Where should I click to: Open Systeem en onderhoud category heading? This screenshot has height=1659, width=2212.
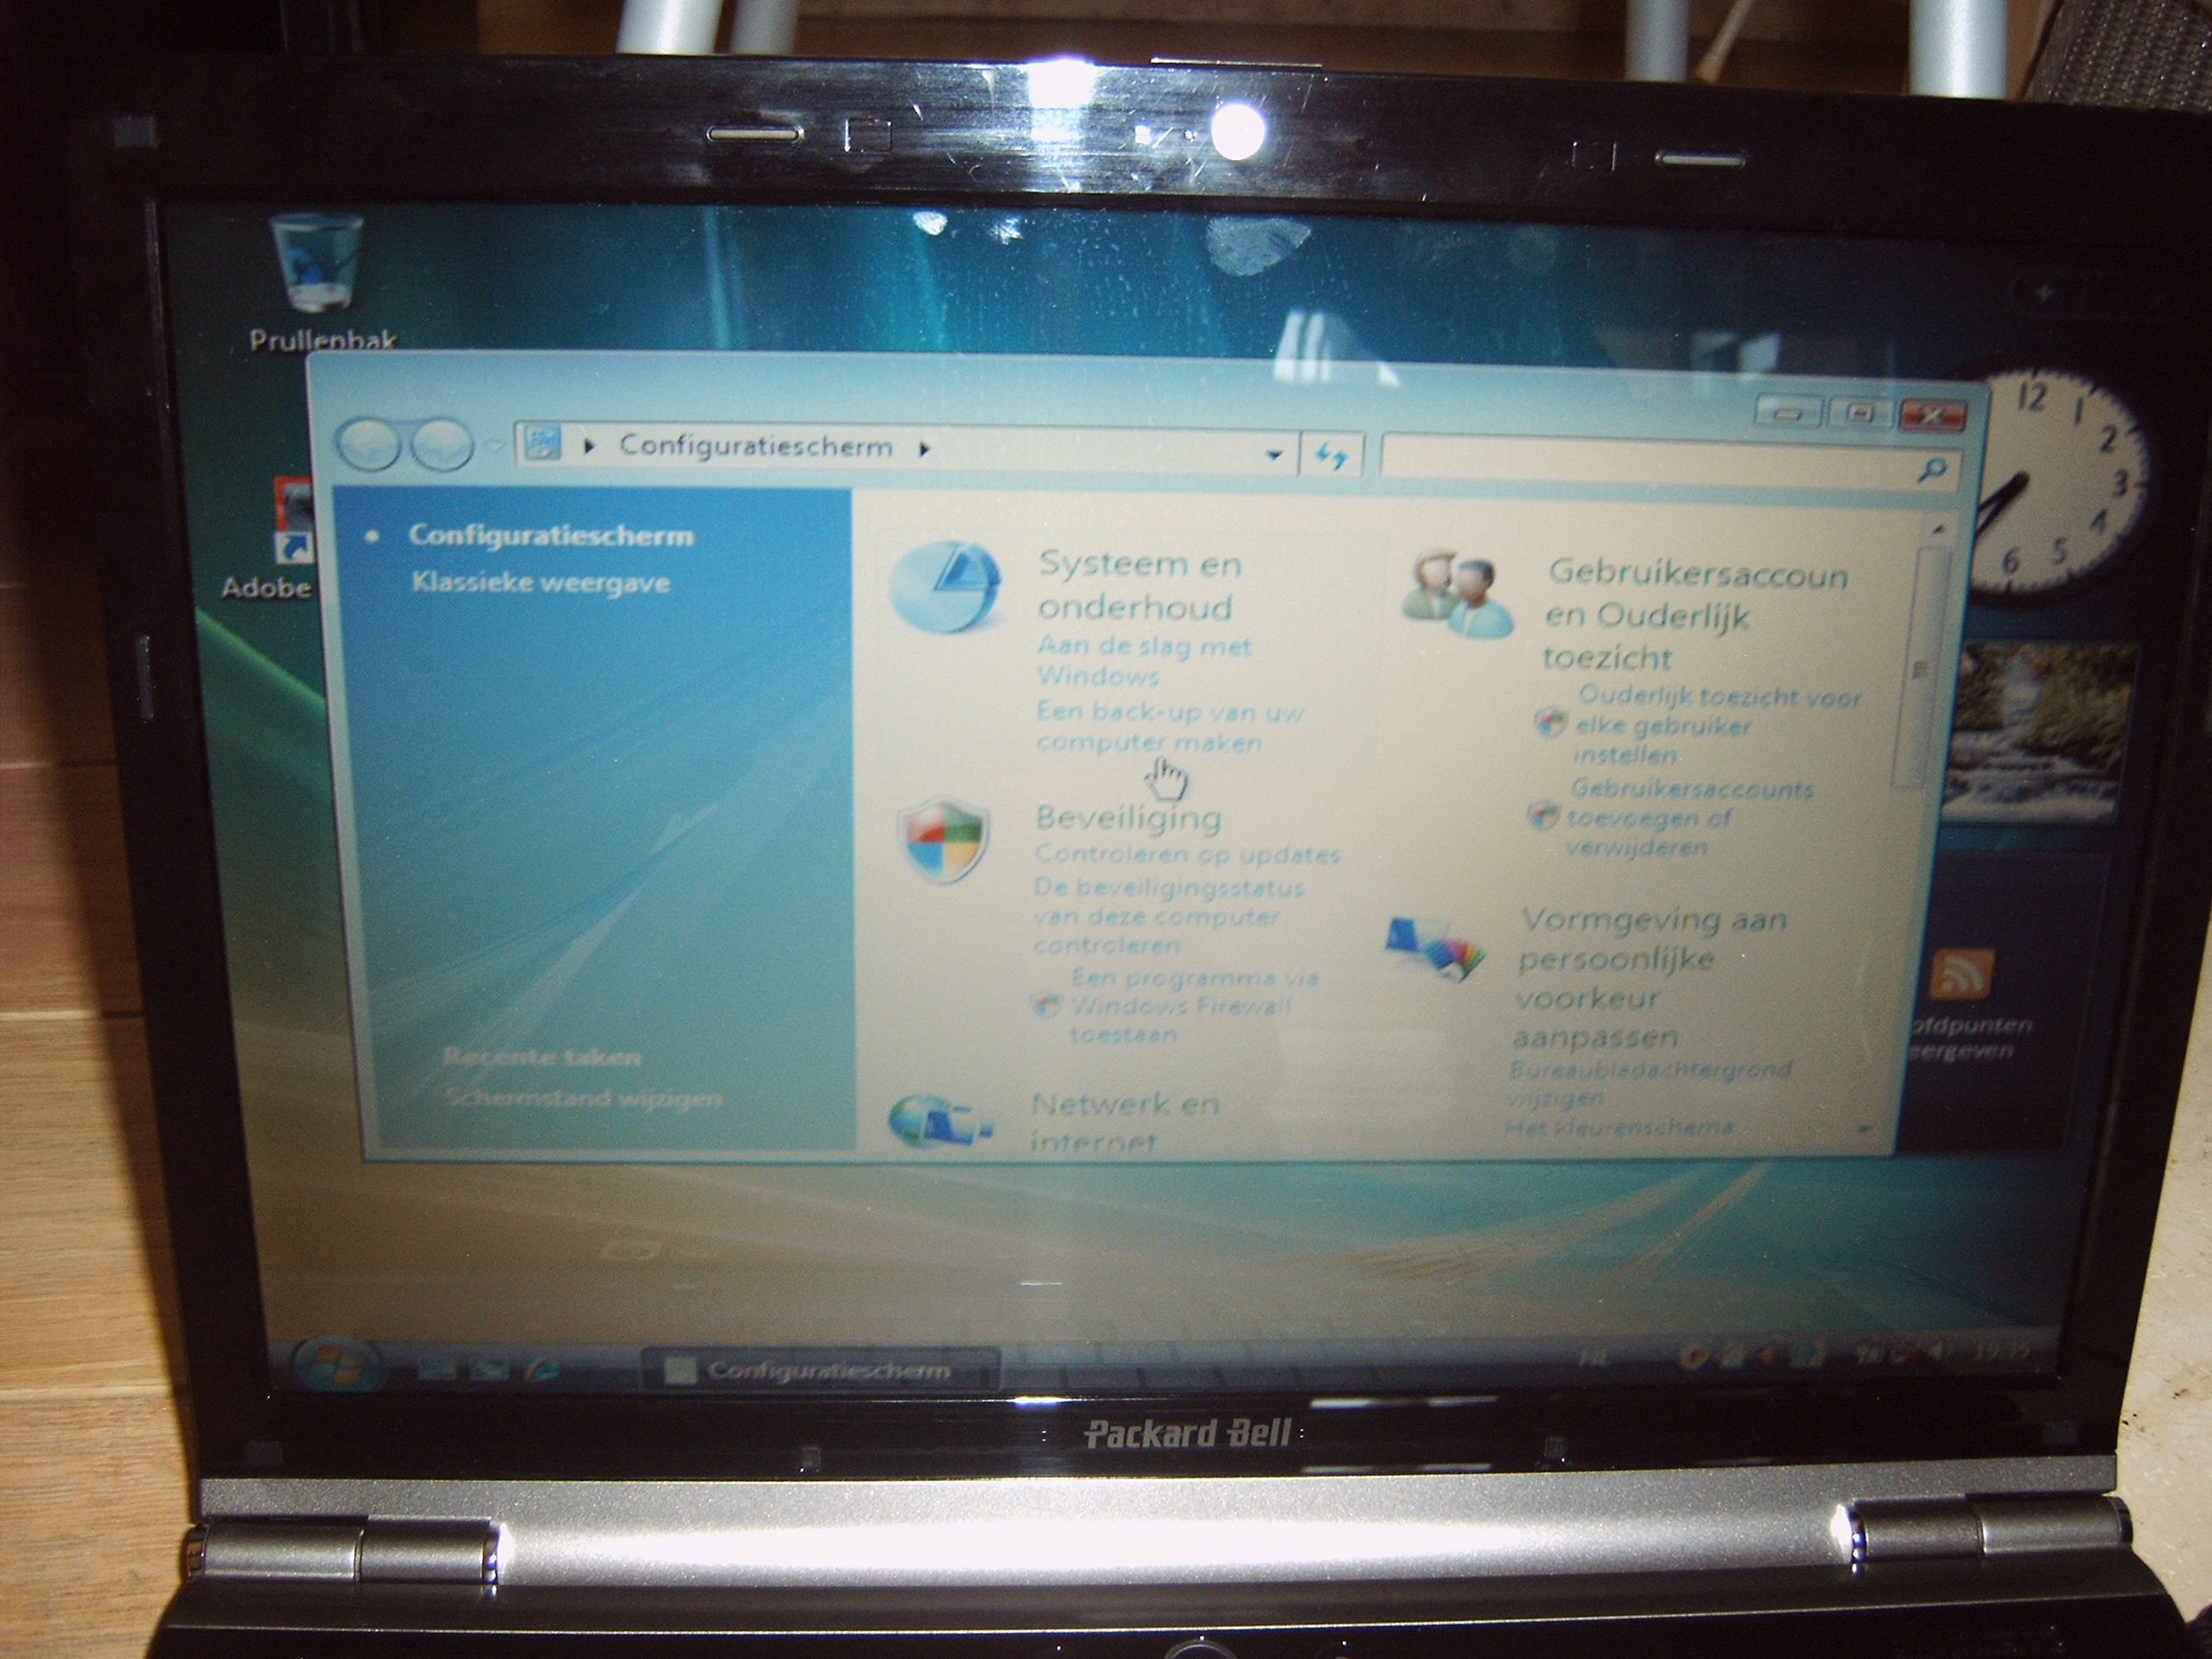tap(1140, 586)
